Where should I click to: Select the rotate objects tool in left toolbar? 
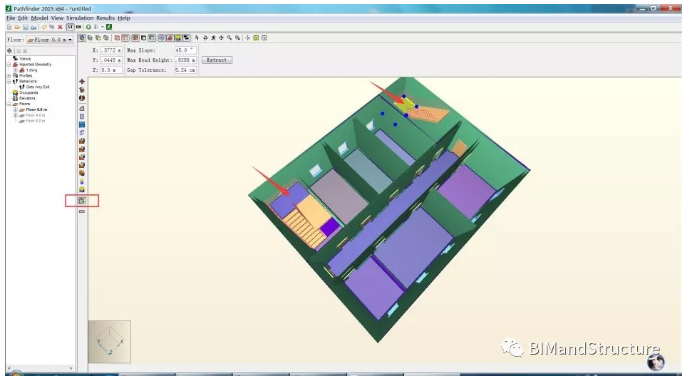[82, 90]
